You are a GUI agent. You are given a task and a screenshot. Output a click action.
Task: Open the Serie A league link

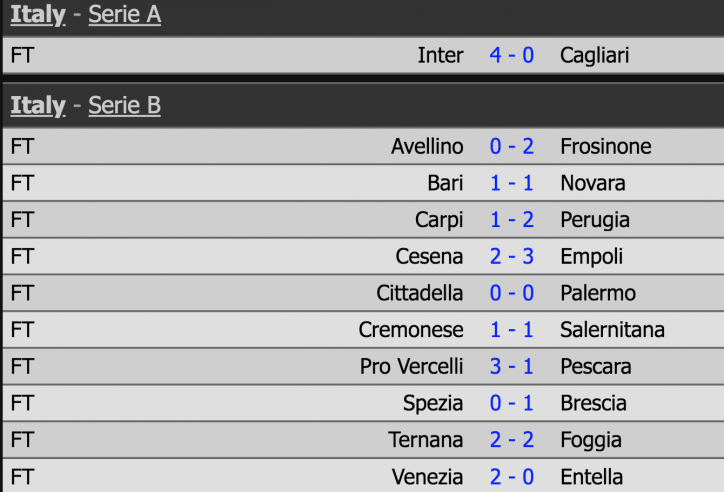point(125,14)
